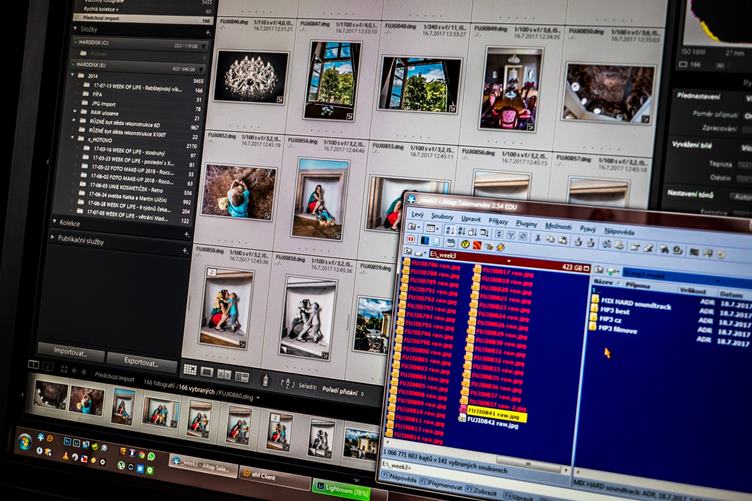This screenshot has width=752, height=501.
Task: Click the cut scissors icon in Salamander toolbar
Action: pyautogui.click(x=538, y=237)
